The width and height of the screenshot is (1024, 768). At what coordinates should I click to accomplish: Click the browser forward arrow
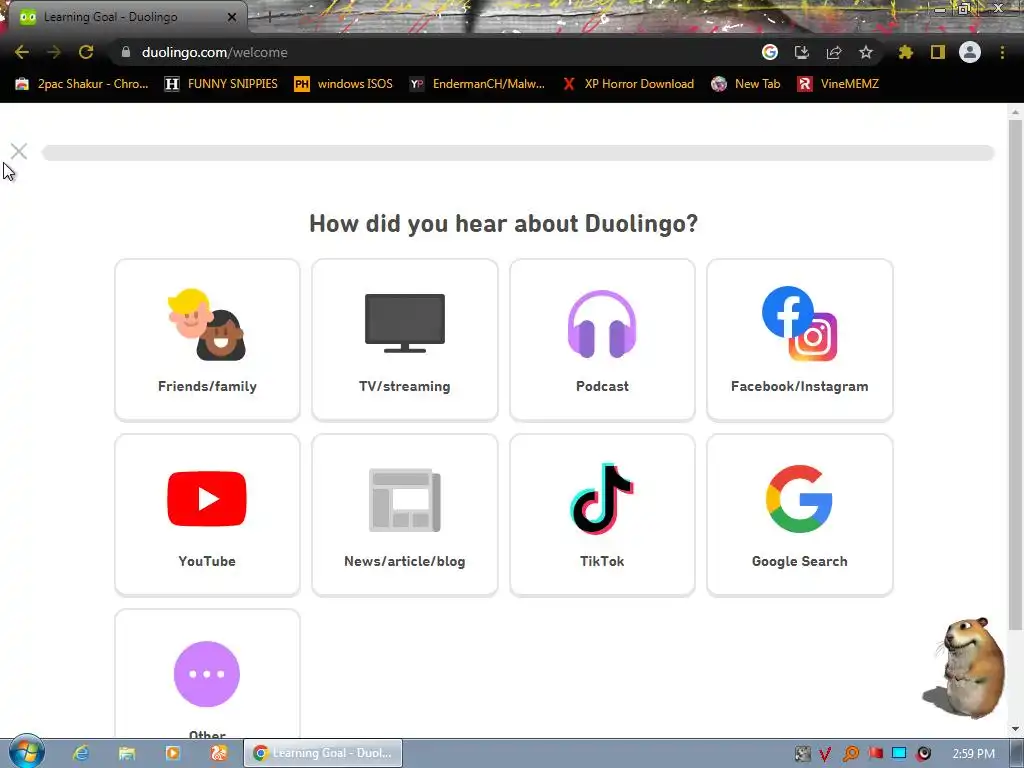click(x=54, y=52)
